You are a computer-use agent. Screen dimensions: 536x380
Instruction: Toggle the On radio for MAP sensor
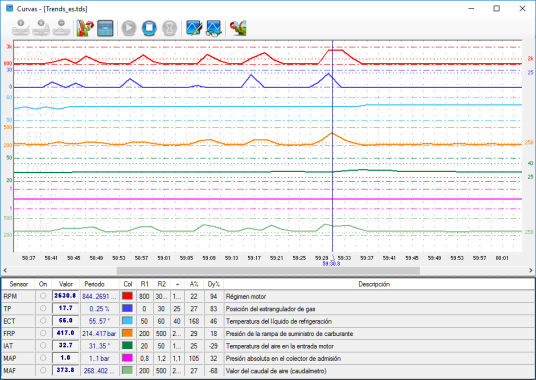pyautogui.click(x=43, y=358)
